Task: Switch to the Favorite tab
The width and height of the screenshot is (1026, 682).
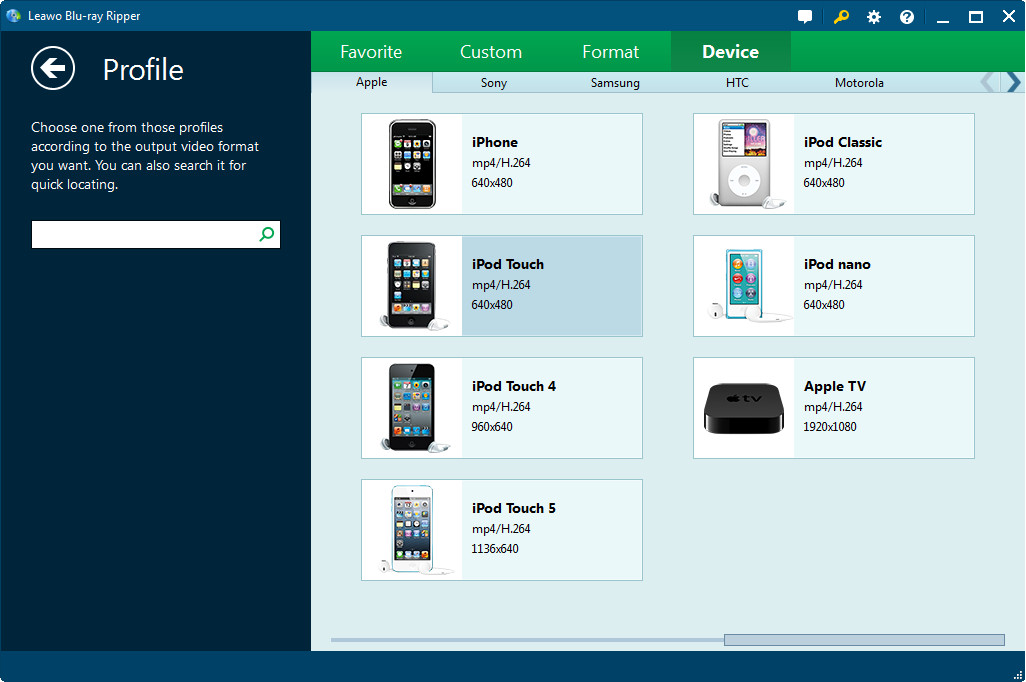Action: coord(371,52)
